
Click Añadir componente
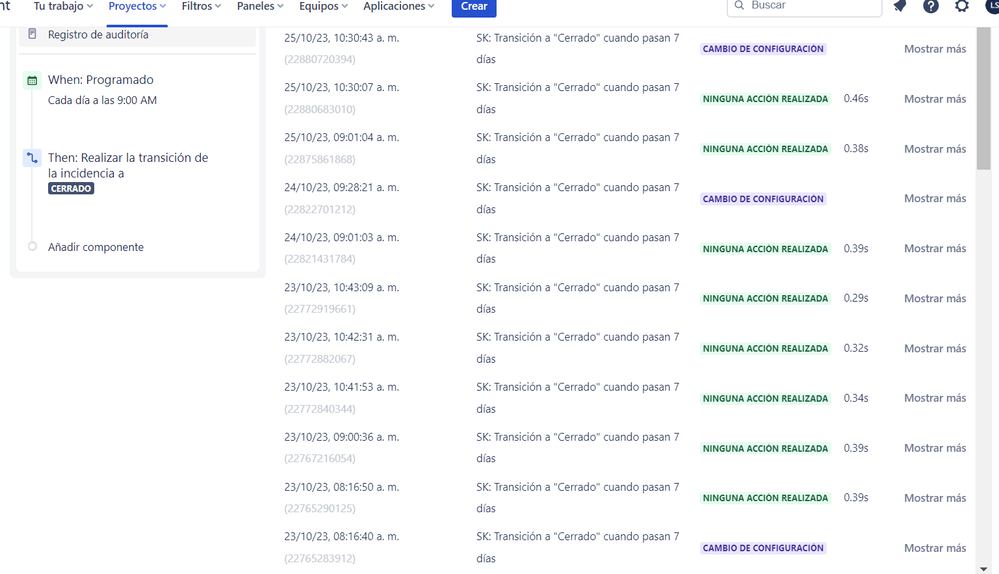click(x=96, y=247)
